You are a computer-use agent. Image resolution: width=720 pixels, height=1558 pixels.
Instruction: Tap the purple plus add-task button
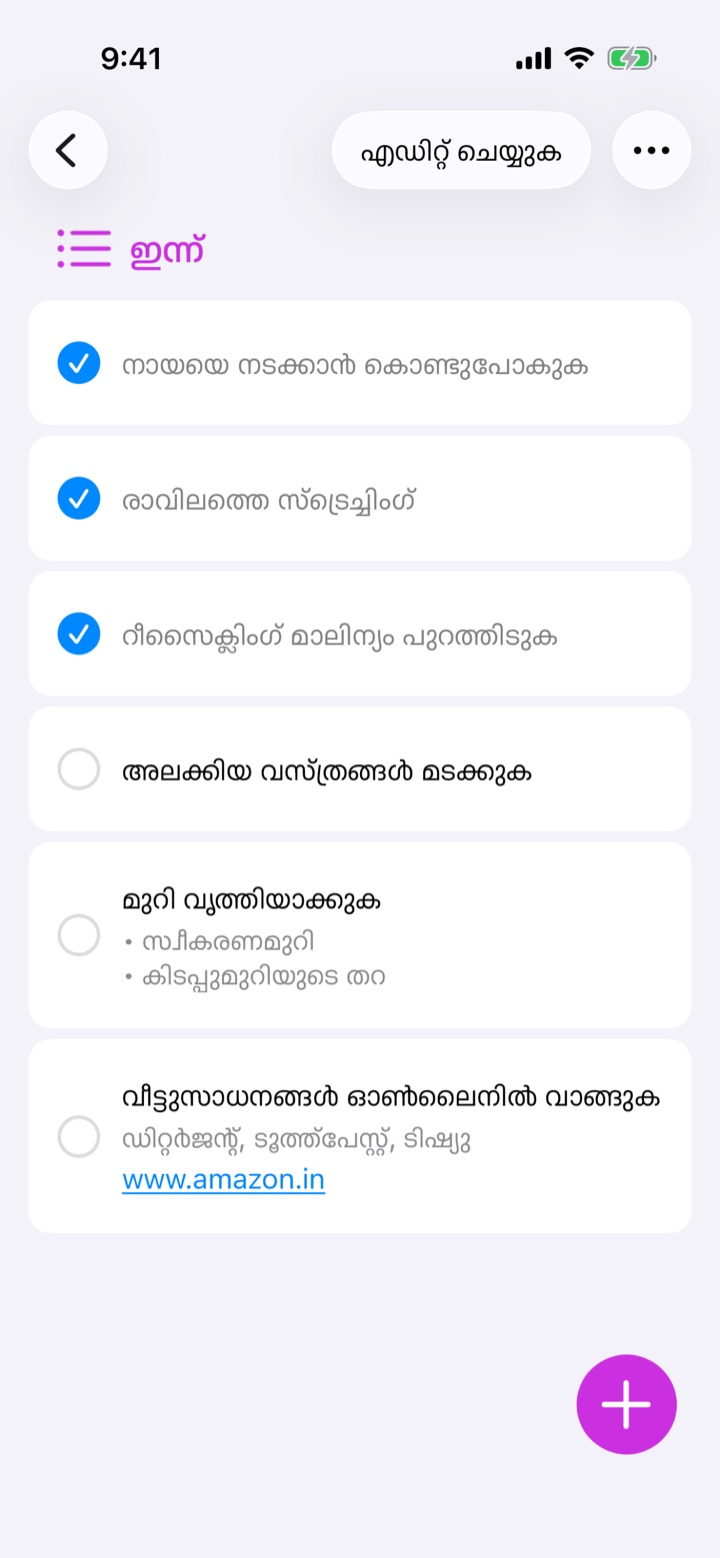tap(627, 1404)
